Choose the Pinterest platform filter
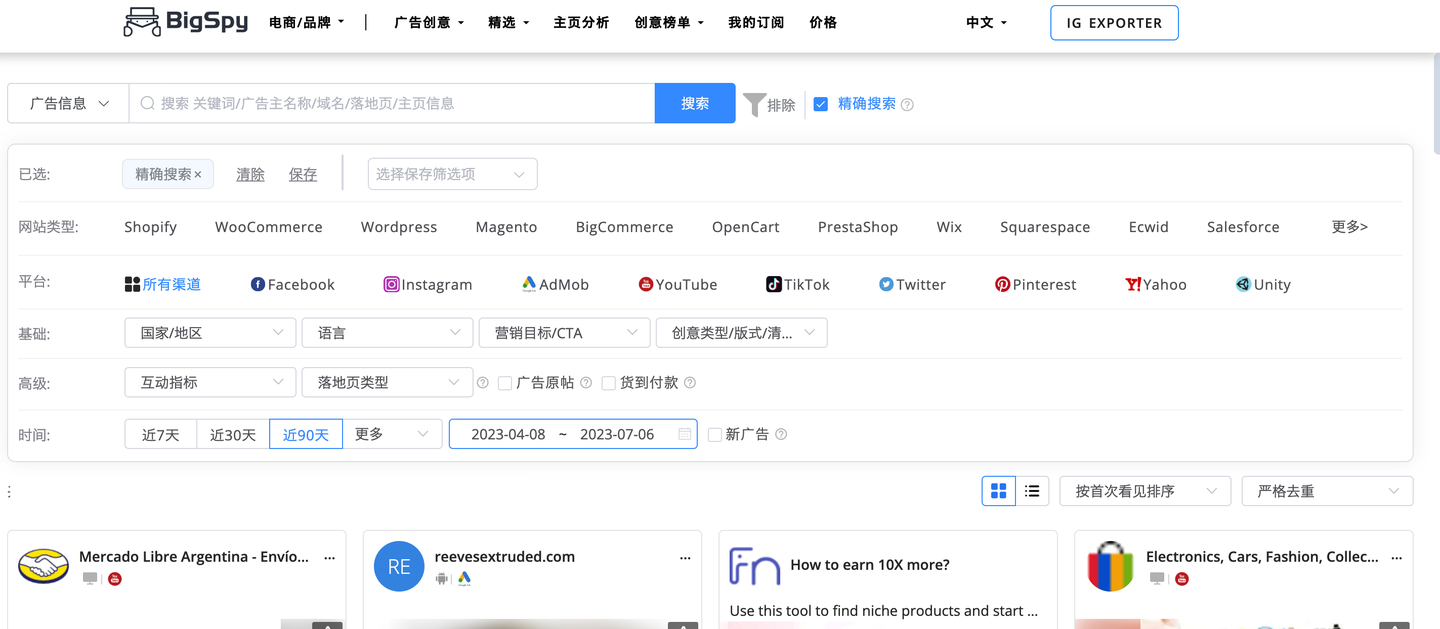Screen dimensions: 1440x629 (1035, 285)
